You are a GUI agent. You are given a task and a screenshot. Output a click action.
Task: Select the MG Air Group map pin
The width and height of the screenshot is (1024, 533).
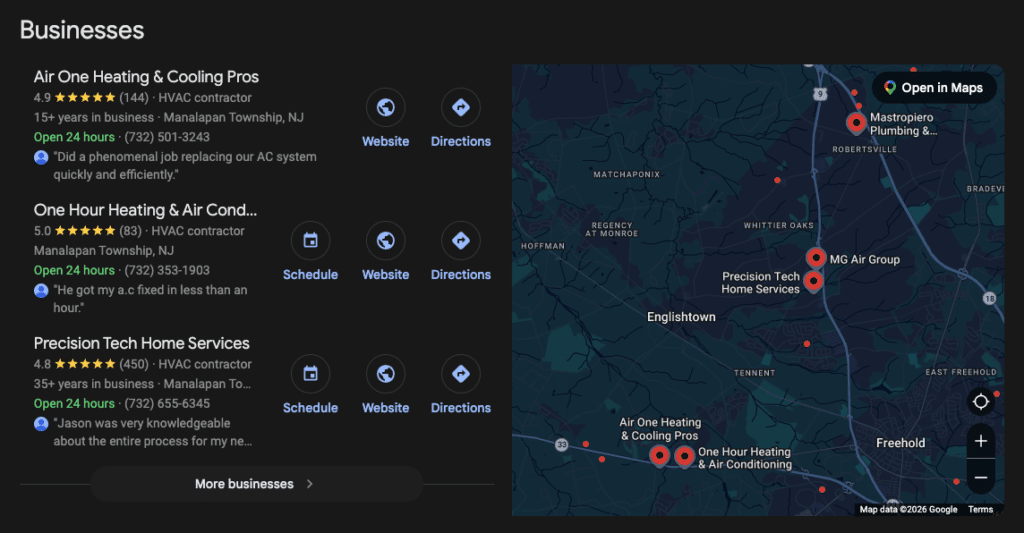(x=816, y=259)
